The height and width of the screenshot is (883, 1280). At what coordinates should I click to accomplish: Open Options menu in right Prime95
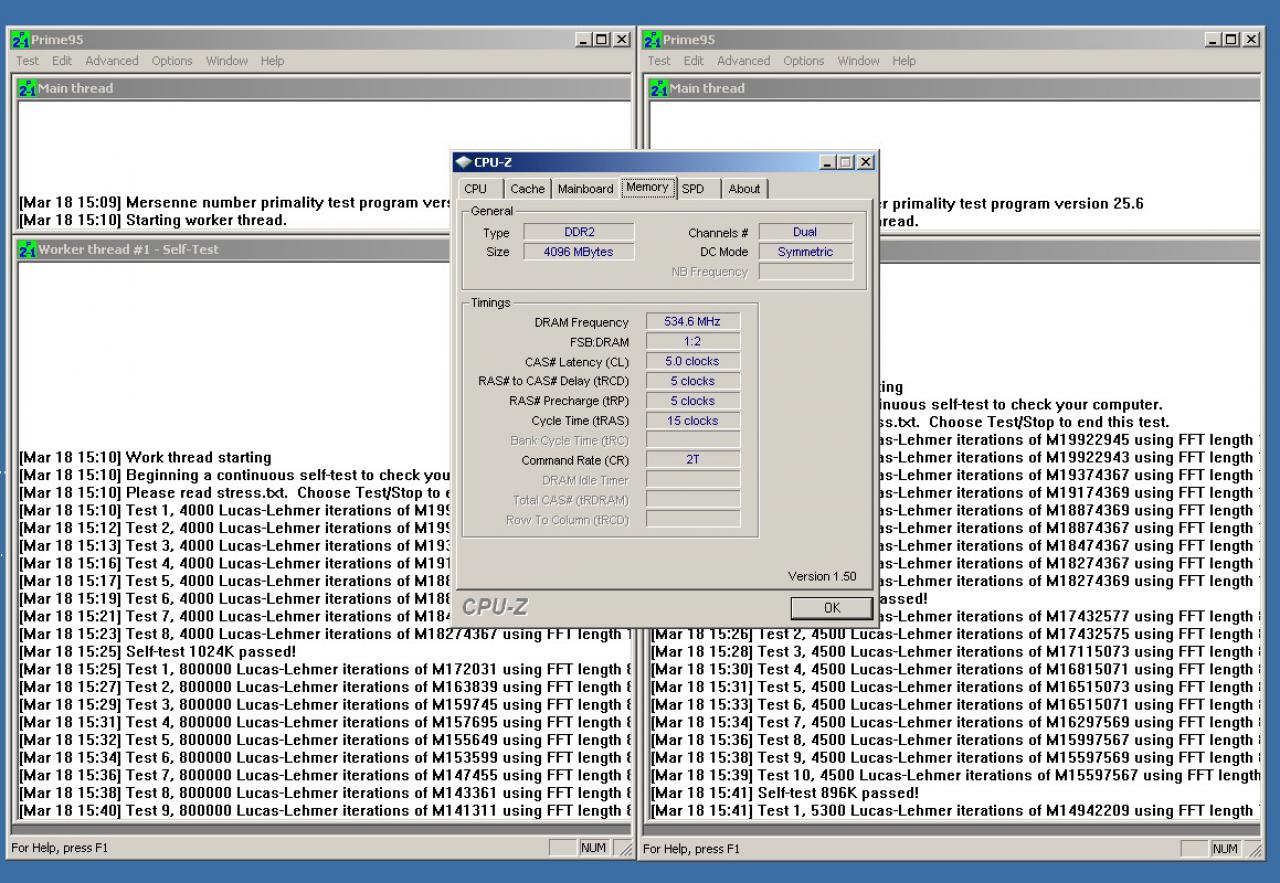pos(803,61)
